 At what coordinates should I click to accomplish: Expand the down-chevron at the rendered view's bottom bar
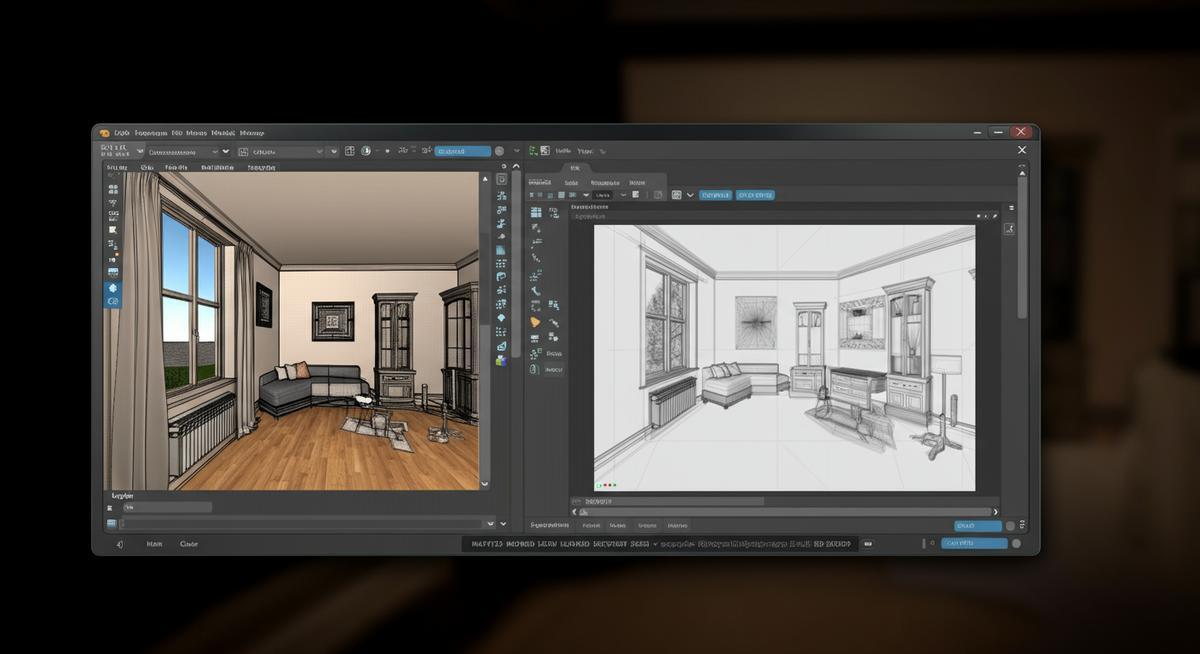tap(489, 523)
